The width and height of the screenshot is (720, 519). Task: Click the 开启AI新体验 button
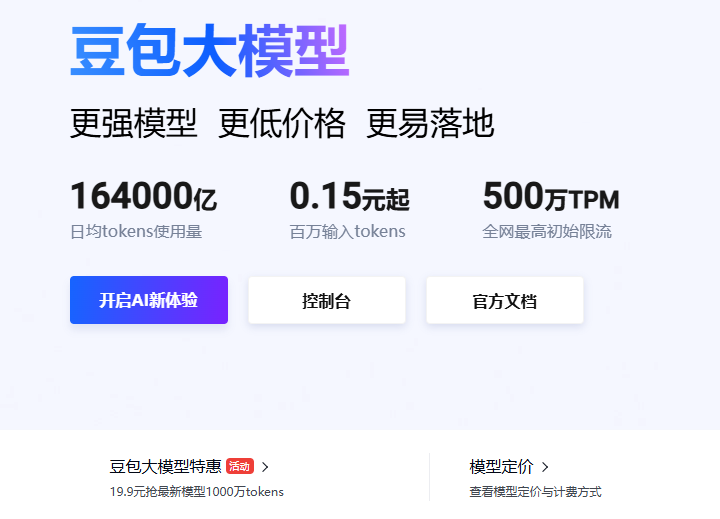click(149, 300)
